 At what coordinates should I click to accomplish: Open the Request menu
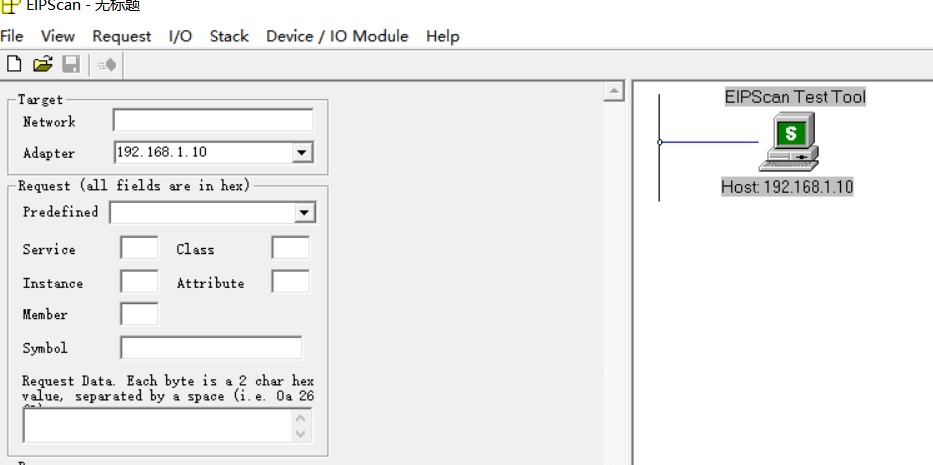(122, 36)
